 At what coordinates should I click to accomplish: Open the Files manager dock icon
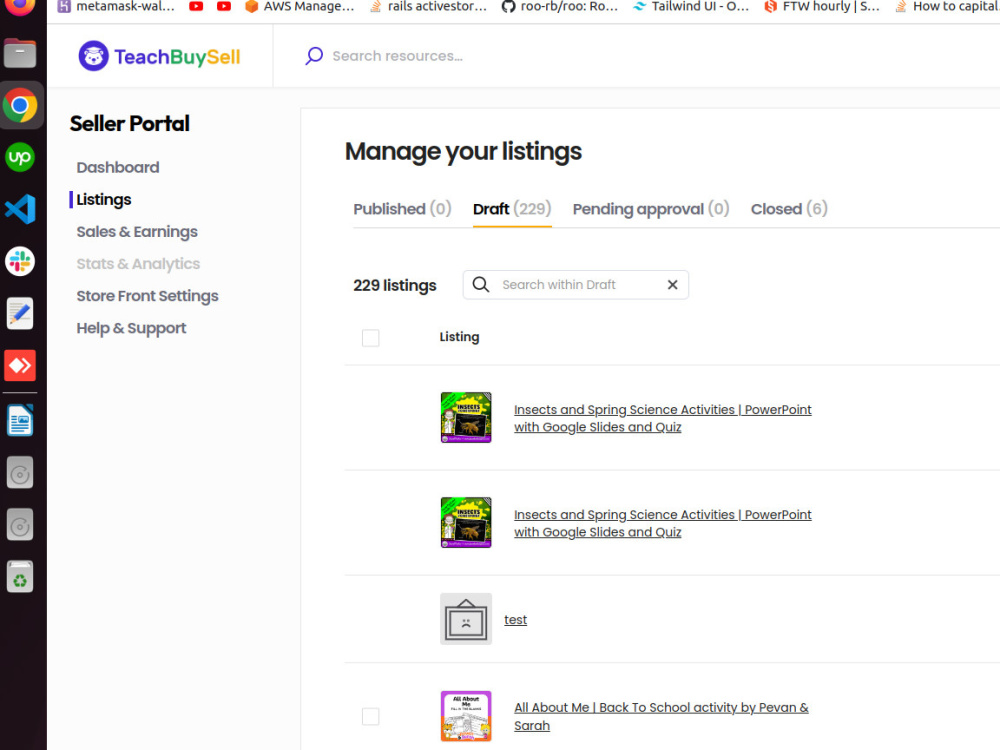(x=20, y=53)
